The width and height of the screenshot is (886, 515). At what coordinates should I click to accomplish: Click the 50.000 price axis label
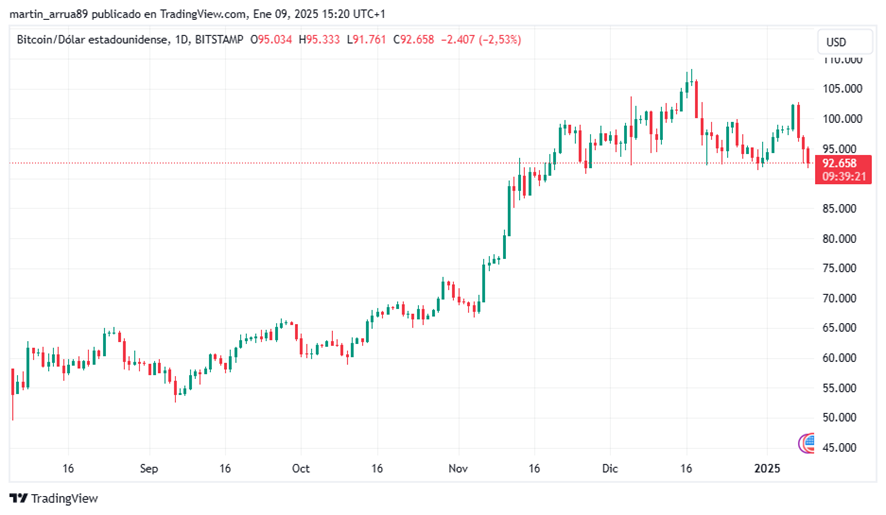(x=839, y=418)
